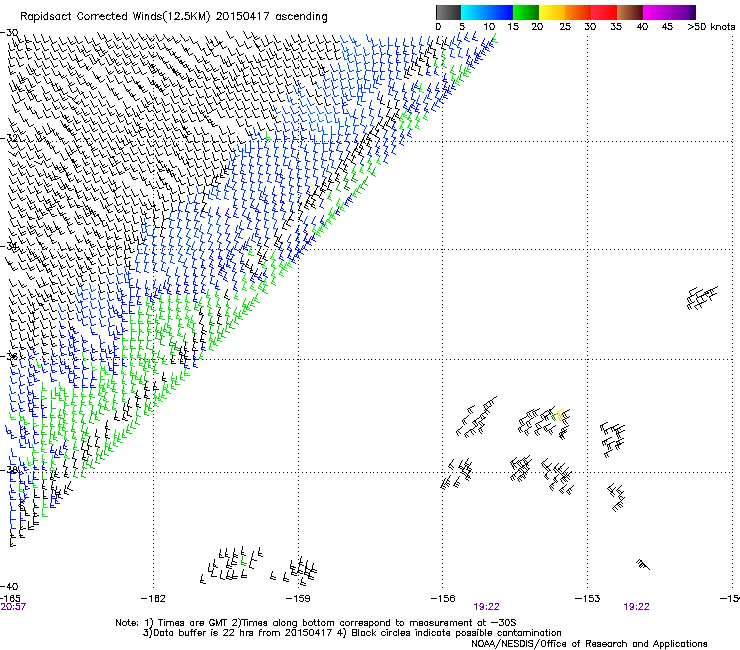Click the legend tick label '40'
This screenshot has width=740, height=650.
pyautogui.click(x=642, y=27)
